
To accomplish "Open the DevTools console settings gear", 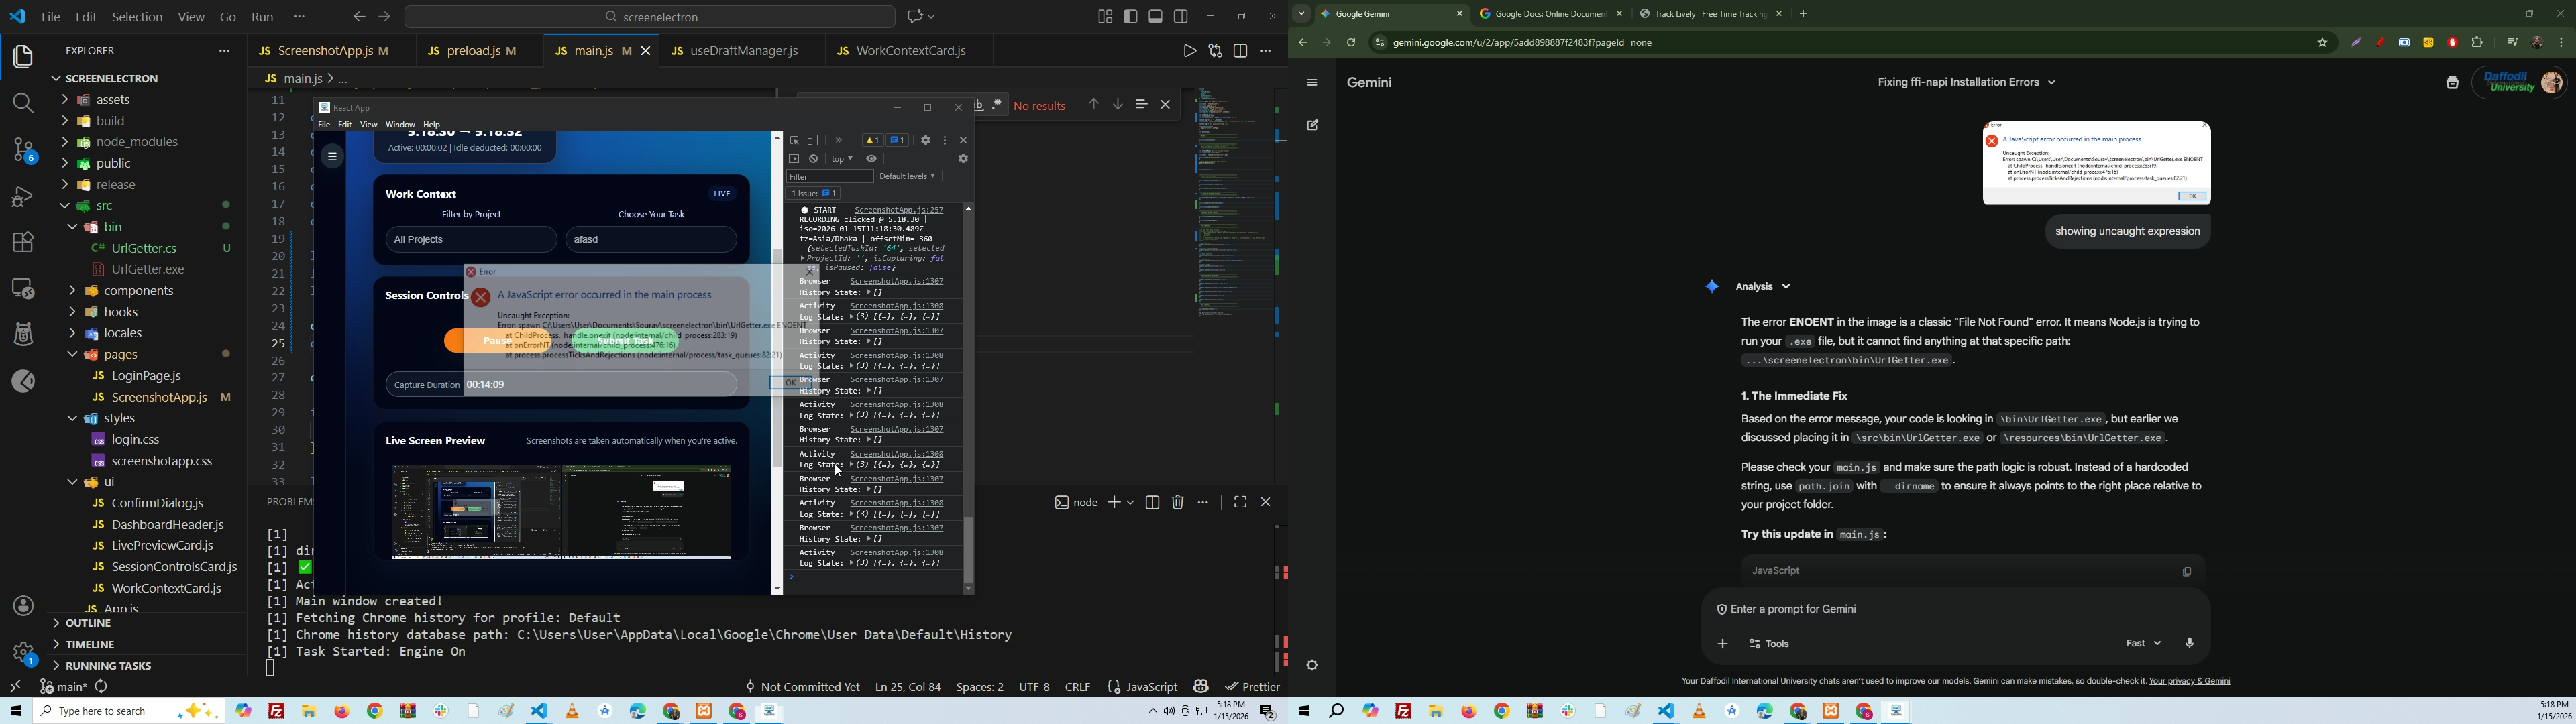I will tap(963, 159).
